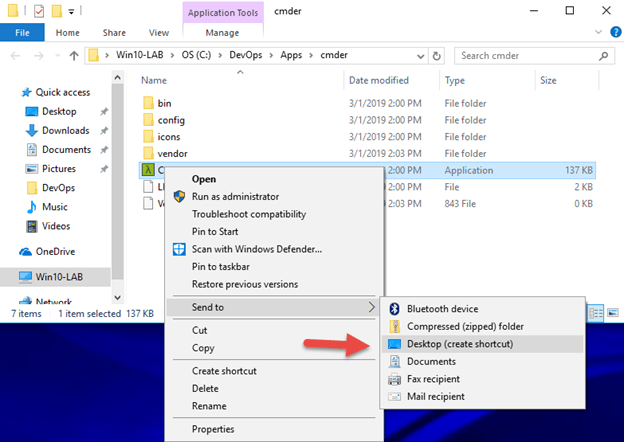This screenshot has height=442, width=624.
Task: Click the Quick access star icon
Action: tap(26, 92)
